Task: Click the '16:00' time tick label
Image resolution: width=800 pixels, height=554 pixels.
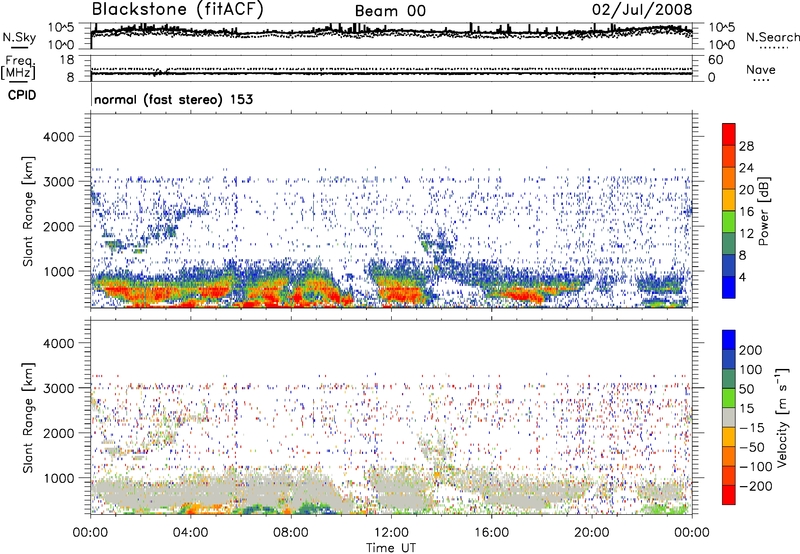Action: [x=491, y=533]
